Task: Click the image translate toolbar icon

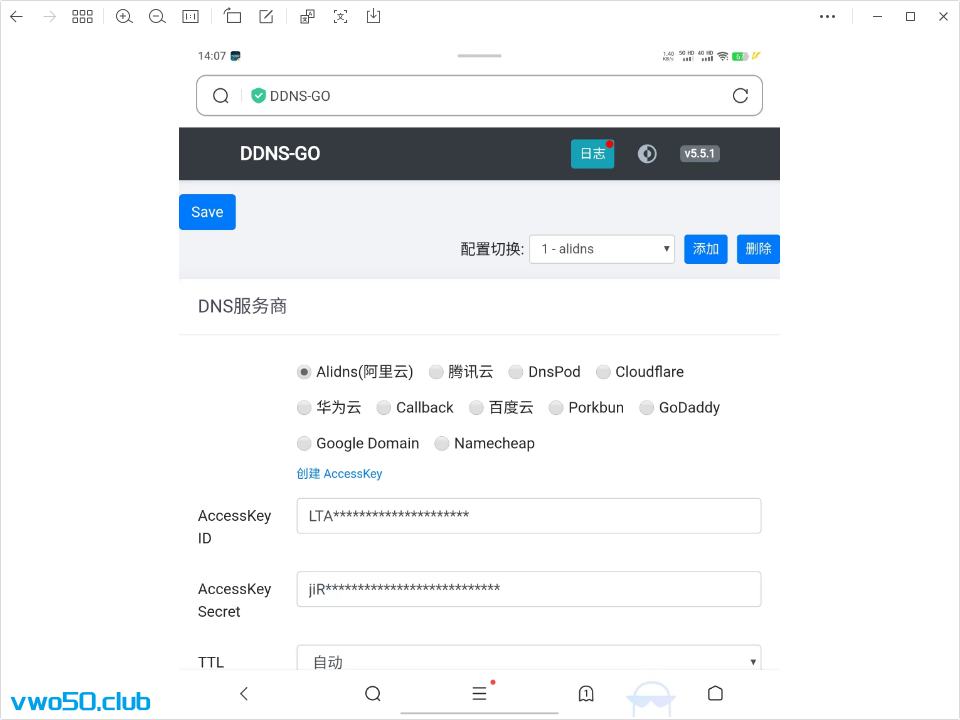Action: tap(307, 17)
